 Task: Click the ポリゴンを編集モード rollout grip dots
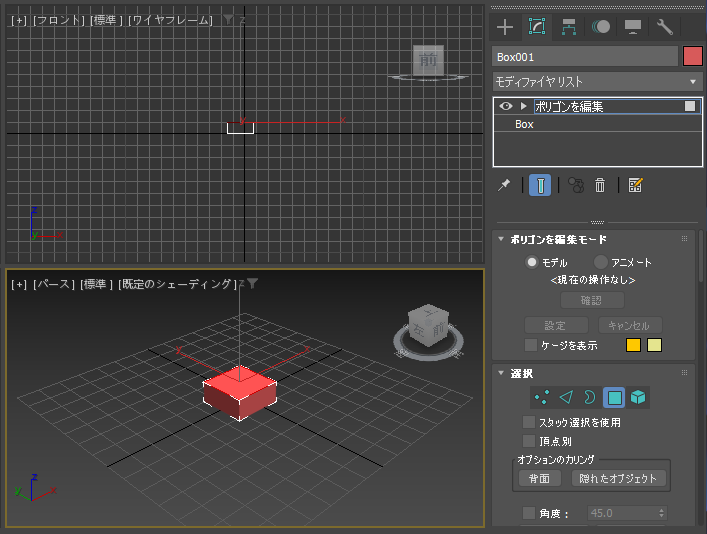684,239
